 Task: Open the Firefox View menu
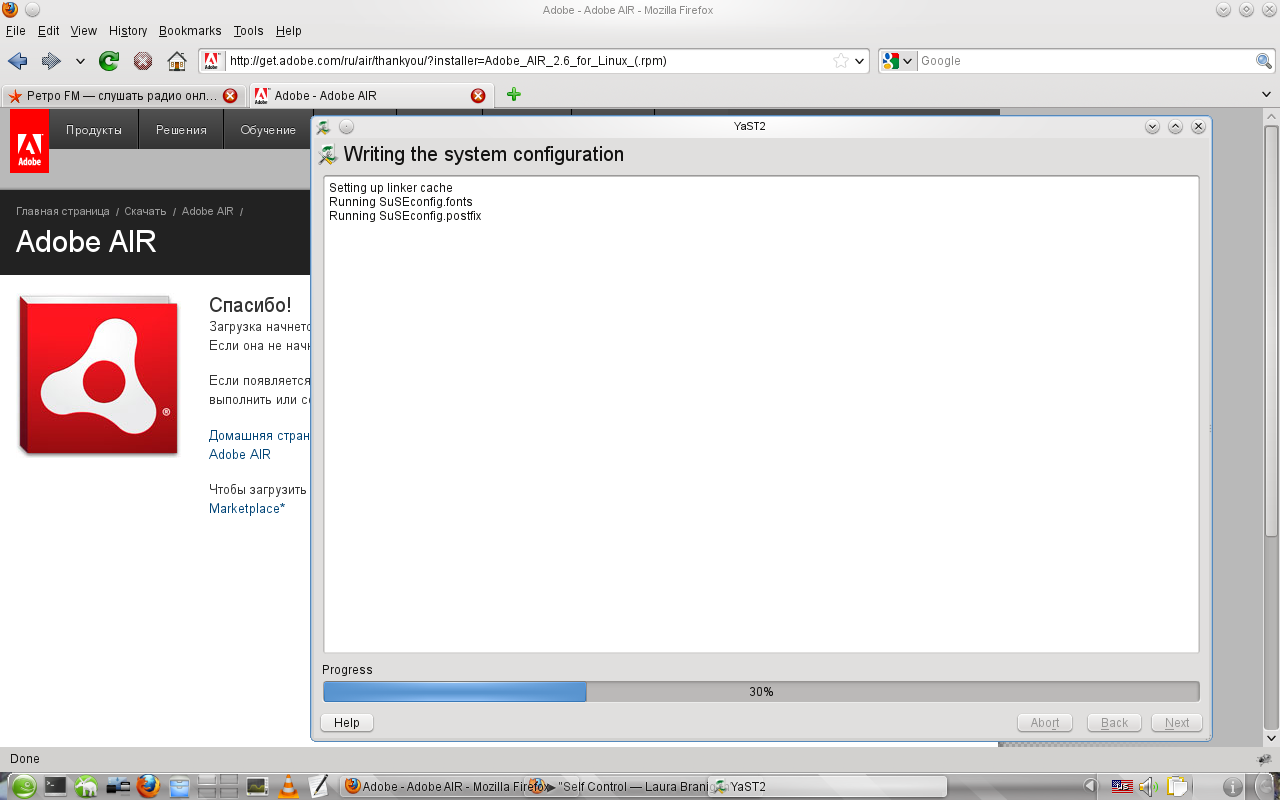coord(84,31)
